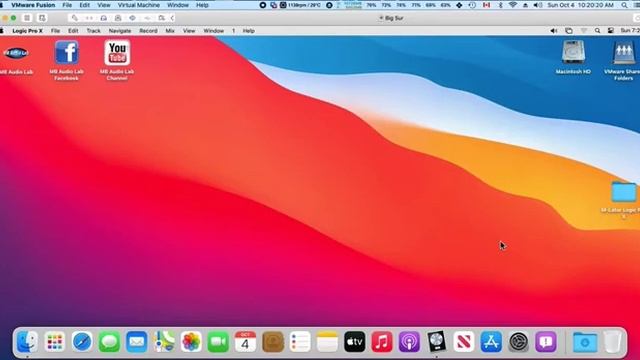The height and width of the screenshot is (360, 640).
Task: Click the host Spotlight search icon
Action: click(x=624, y=5)
